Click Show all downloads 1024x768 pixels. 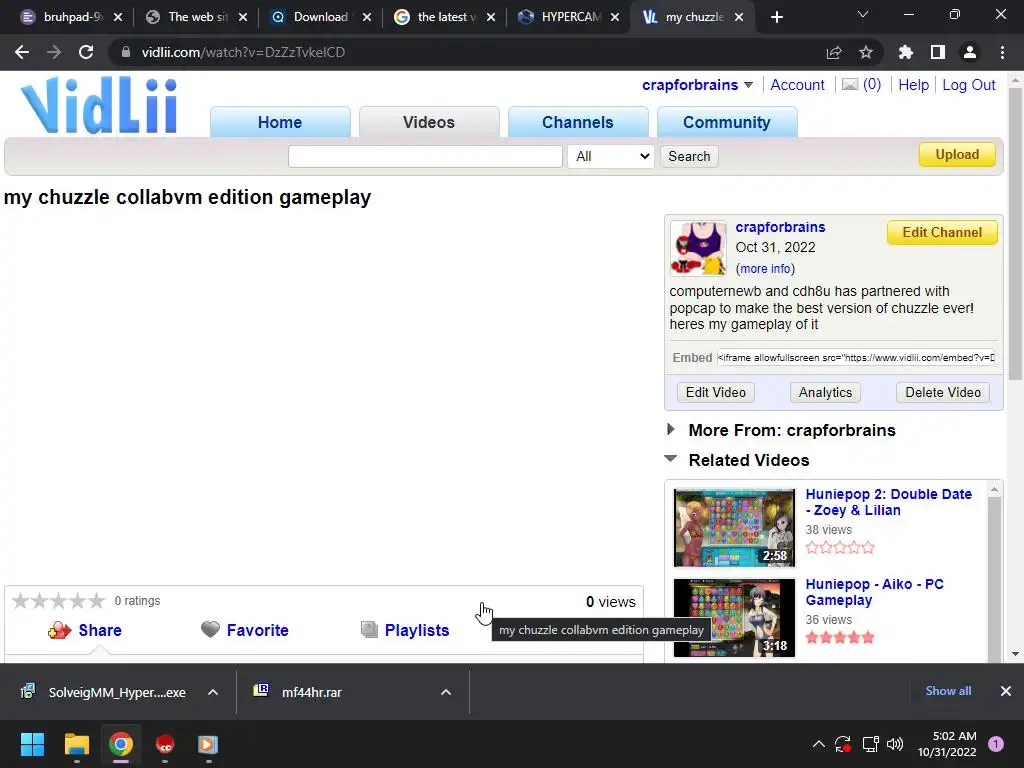pyautogui.click(x=948, y=691)
